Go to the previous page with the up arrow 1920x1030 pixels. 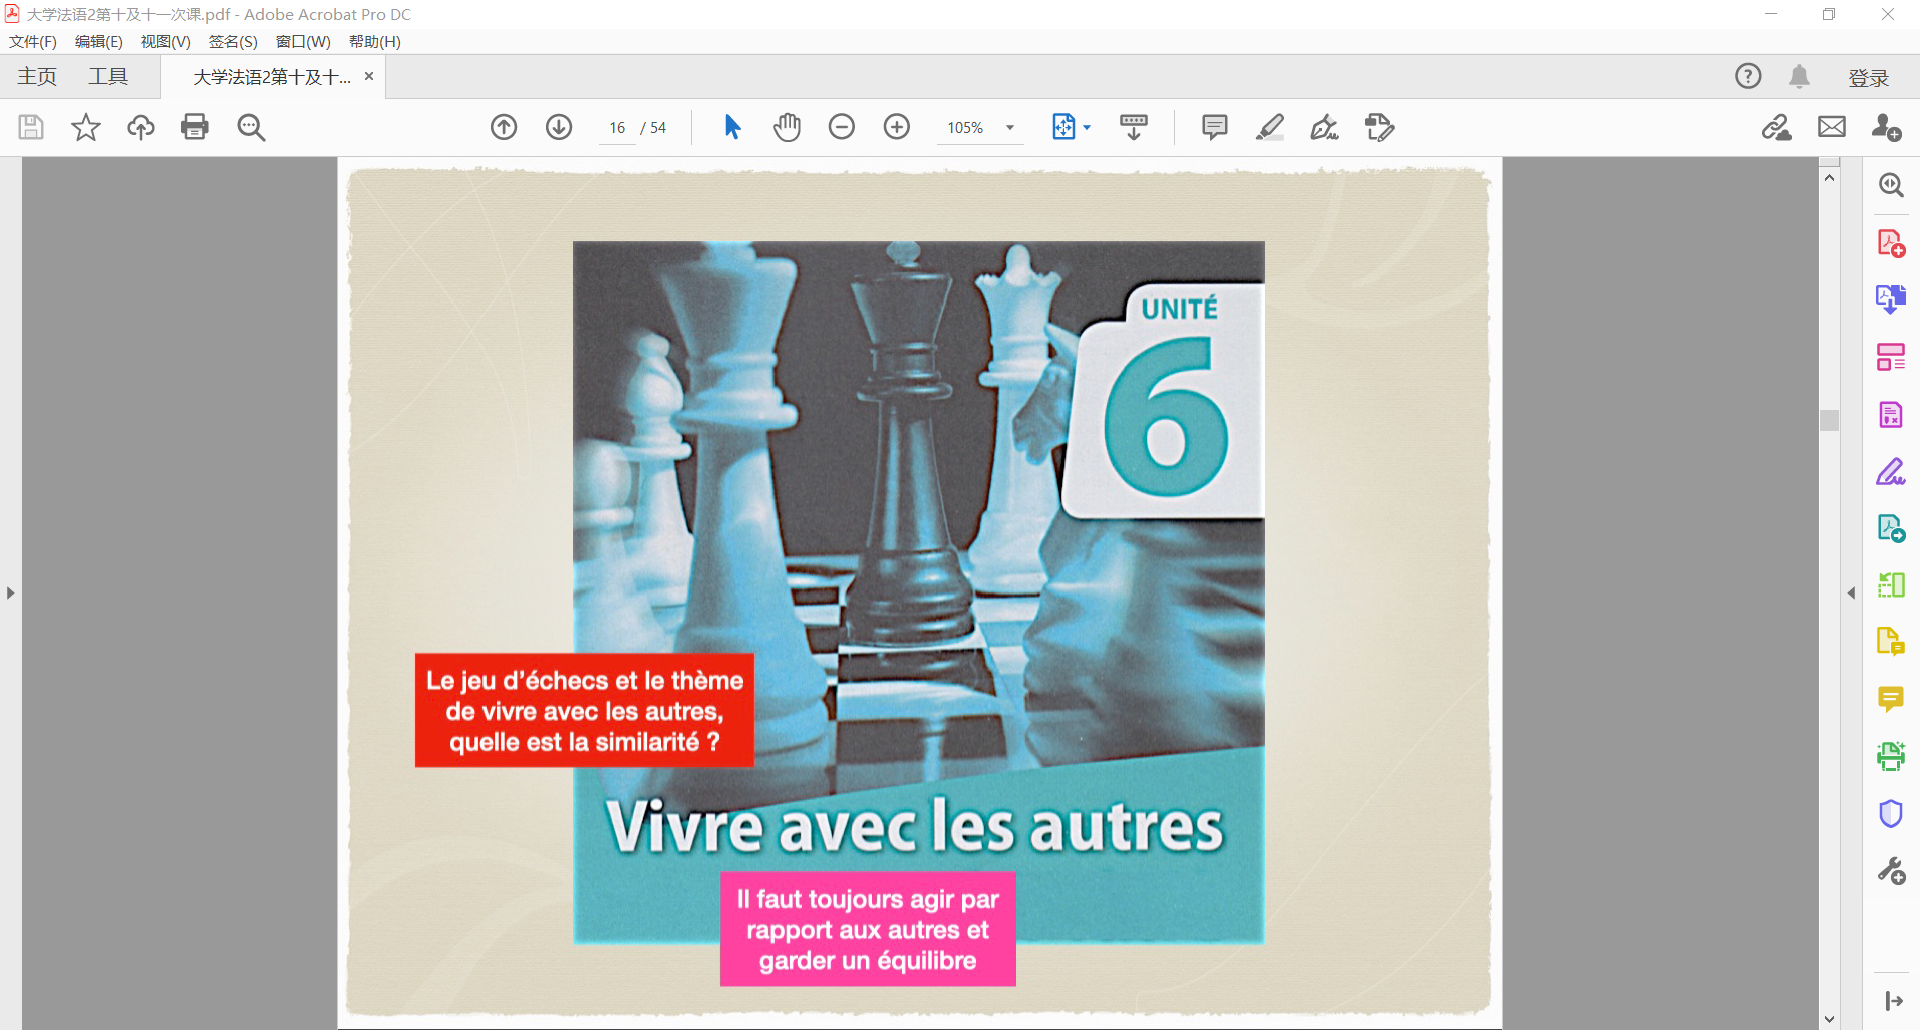click(504, 127)
